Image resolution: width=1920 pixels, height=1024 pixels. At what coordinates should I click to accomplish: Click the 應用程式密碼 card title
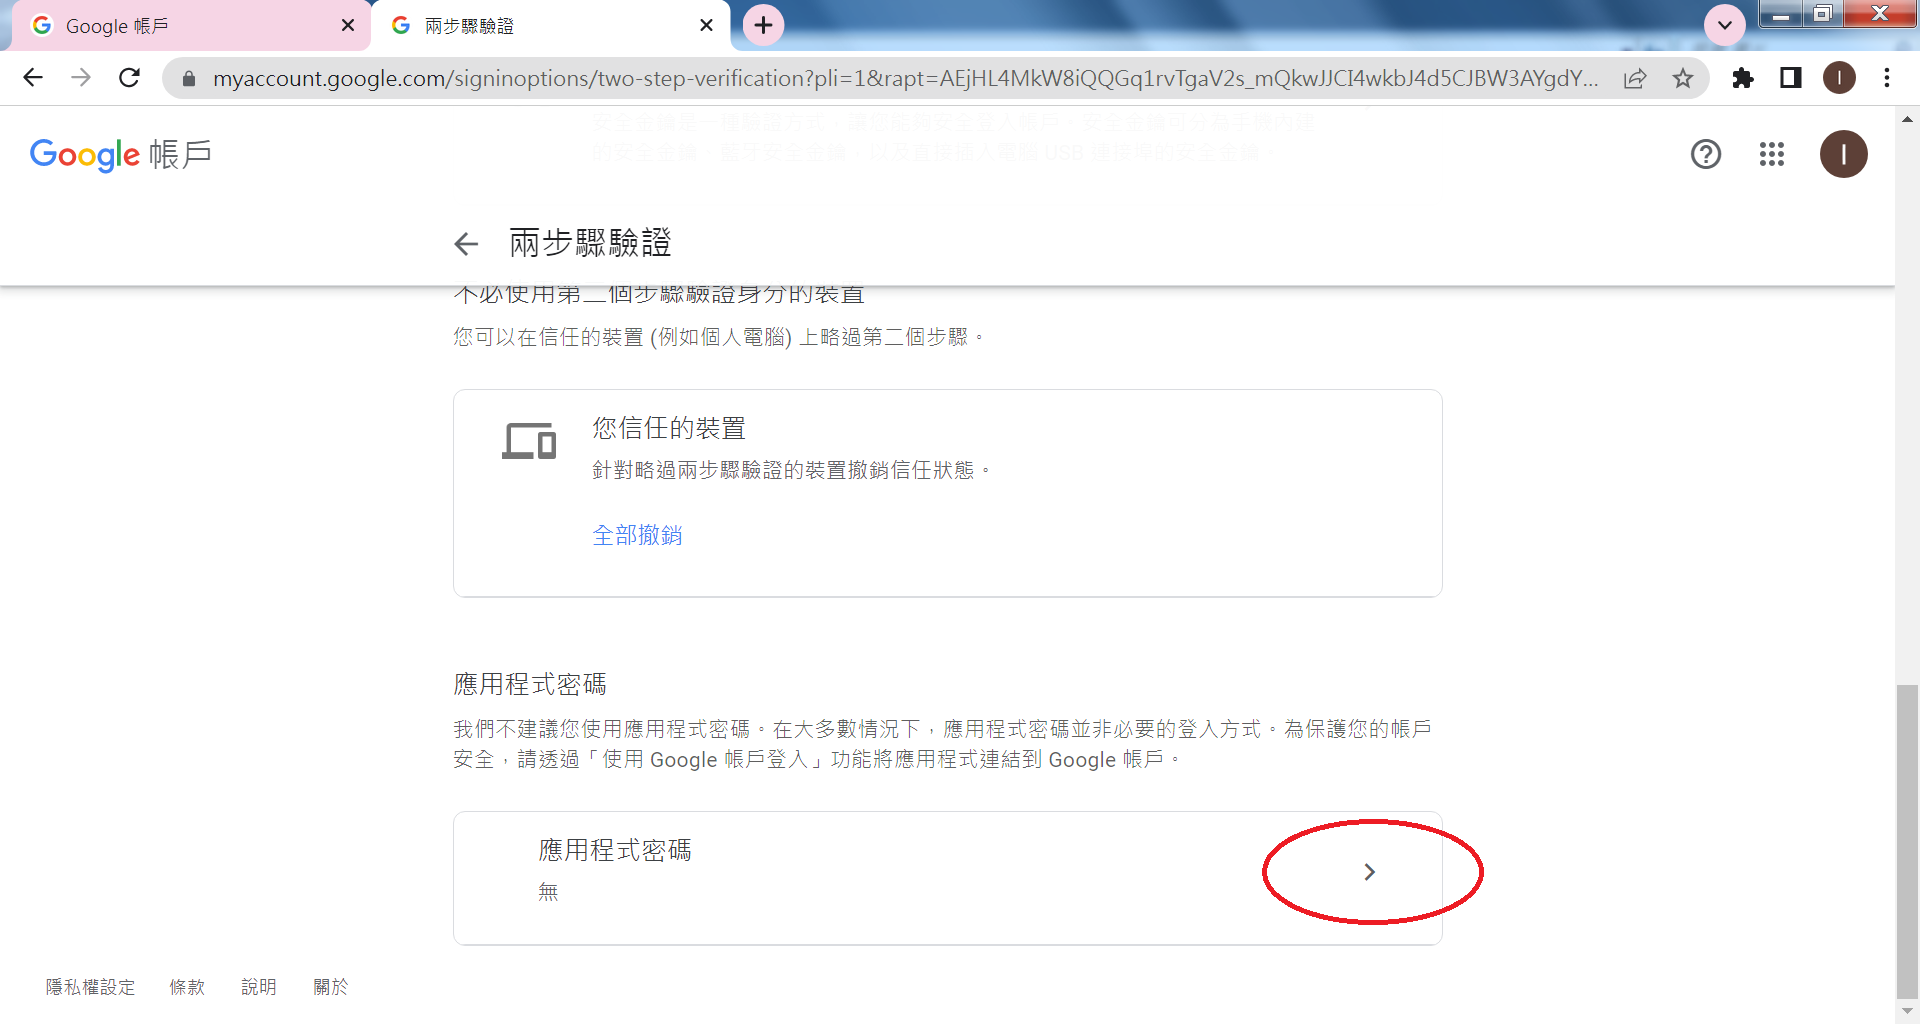coord(615,850)
